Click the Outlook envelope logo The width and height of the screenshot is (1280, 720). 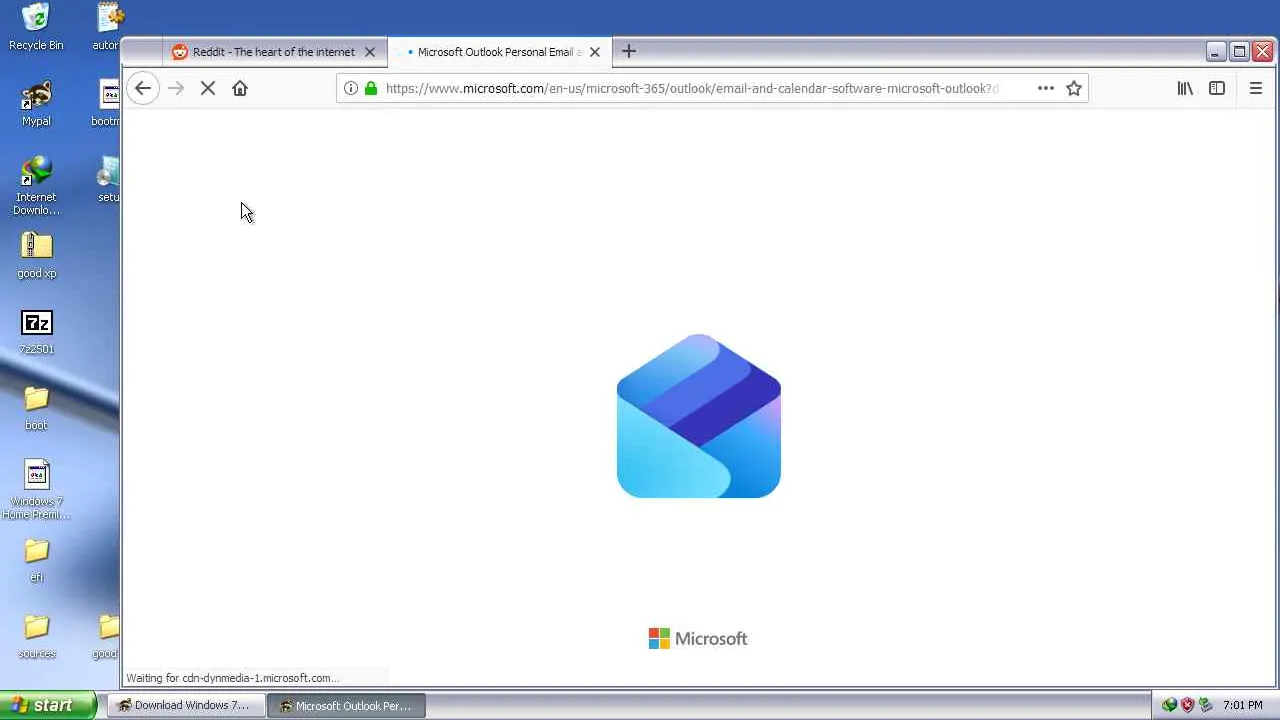699,416
